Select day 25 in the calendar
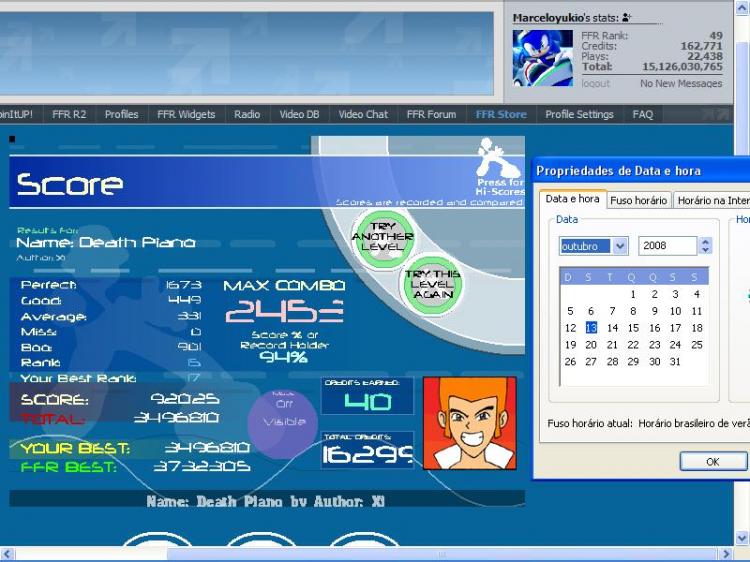Screen dimensions: 750x562 click(x=697, y=345)
